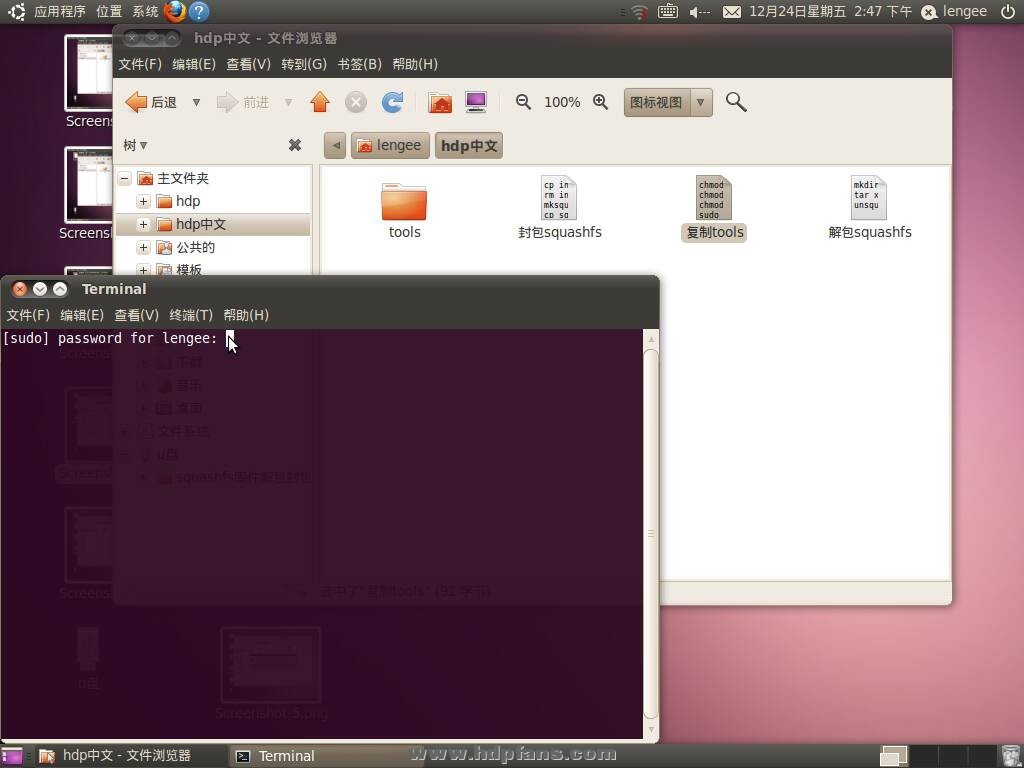Open file browser 编辑(E) menu
Viewport: 1024px width, 768px height.
click(194, 64)
